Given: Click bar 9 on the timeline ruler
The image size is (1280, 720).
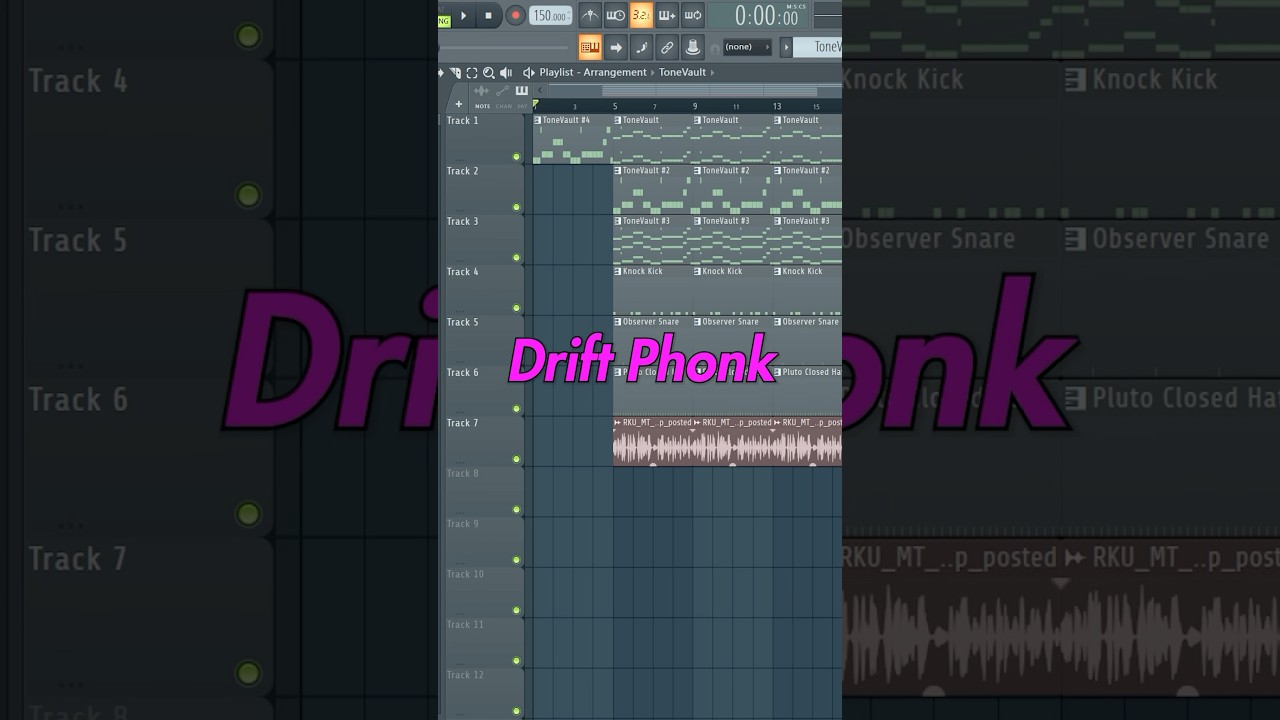Looking at the screenshot, I should (695, 106).
